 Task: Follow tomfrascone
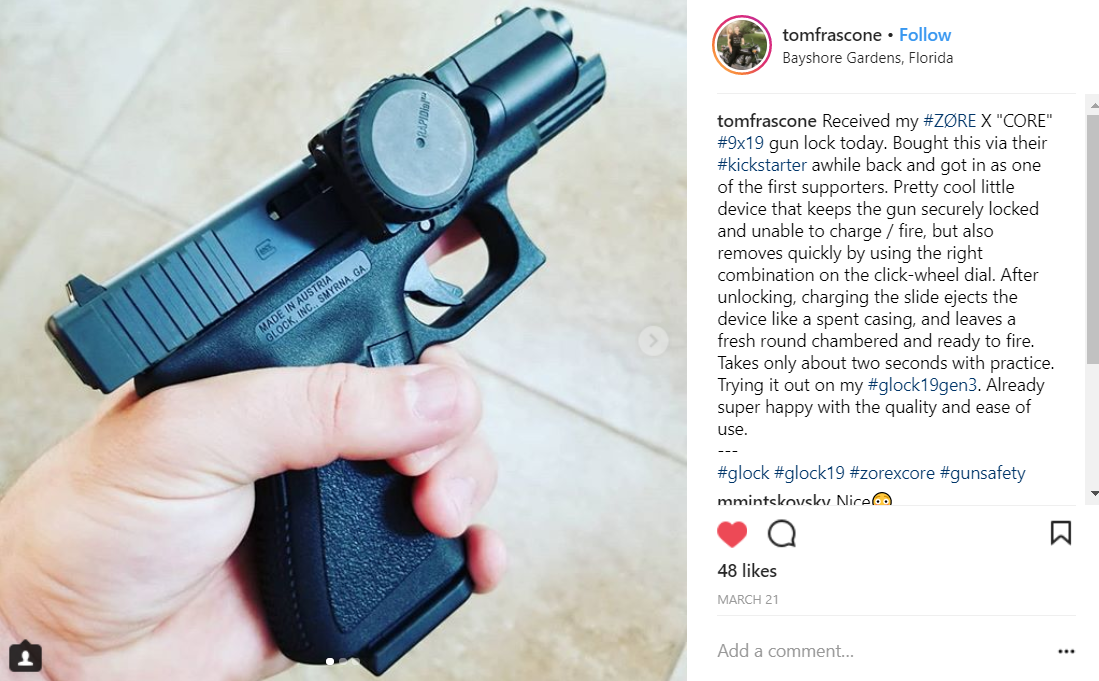tap(924, 34)
